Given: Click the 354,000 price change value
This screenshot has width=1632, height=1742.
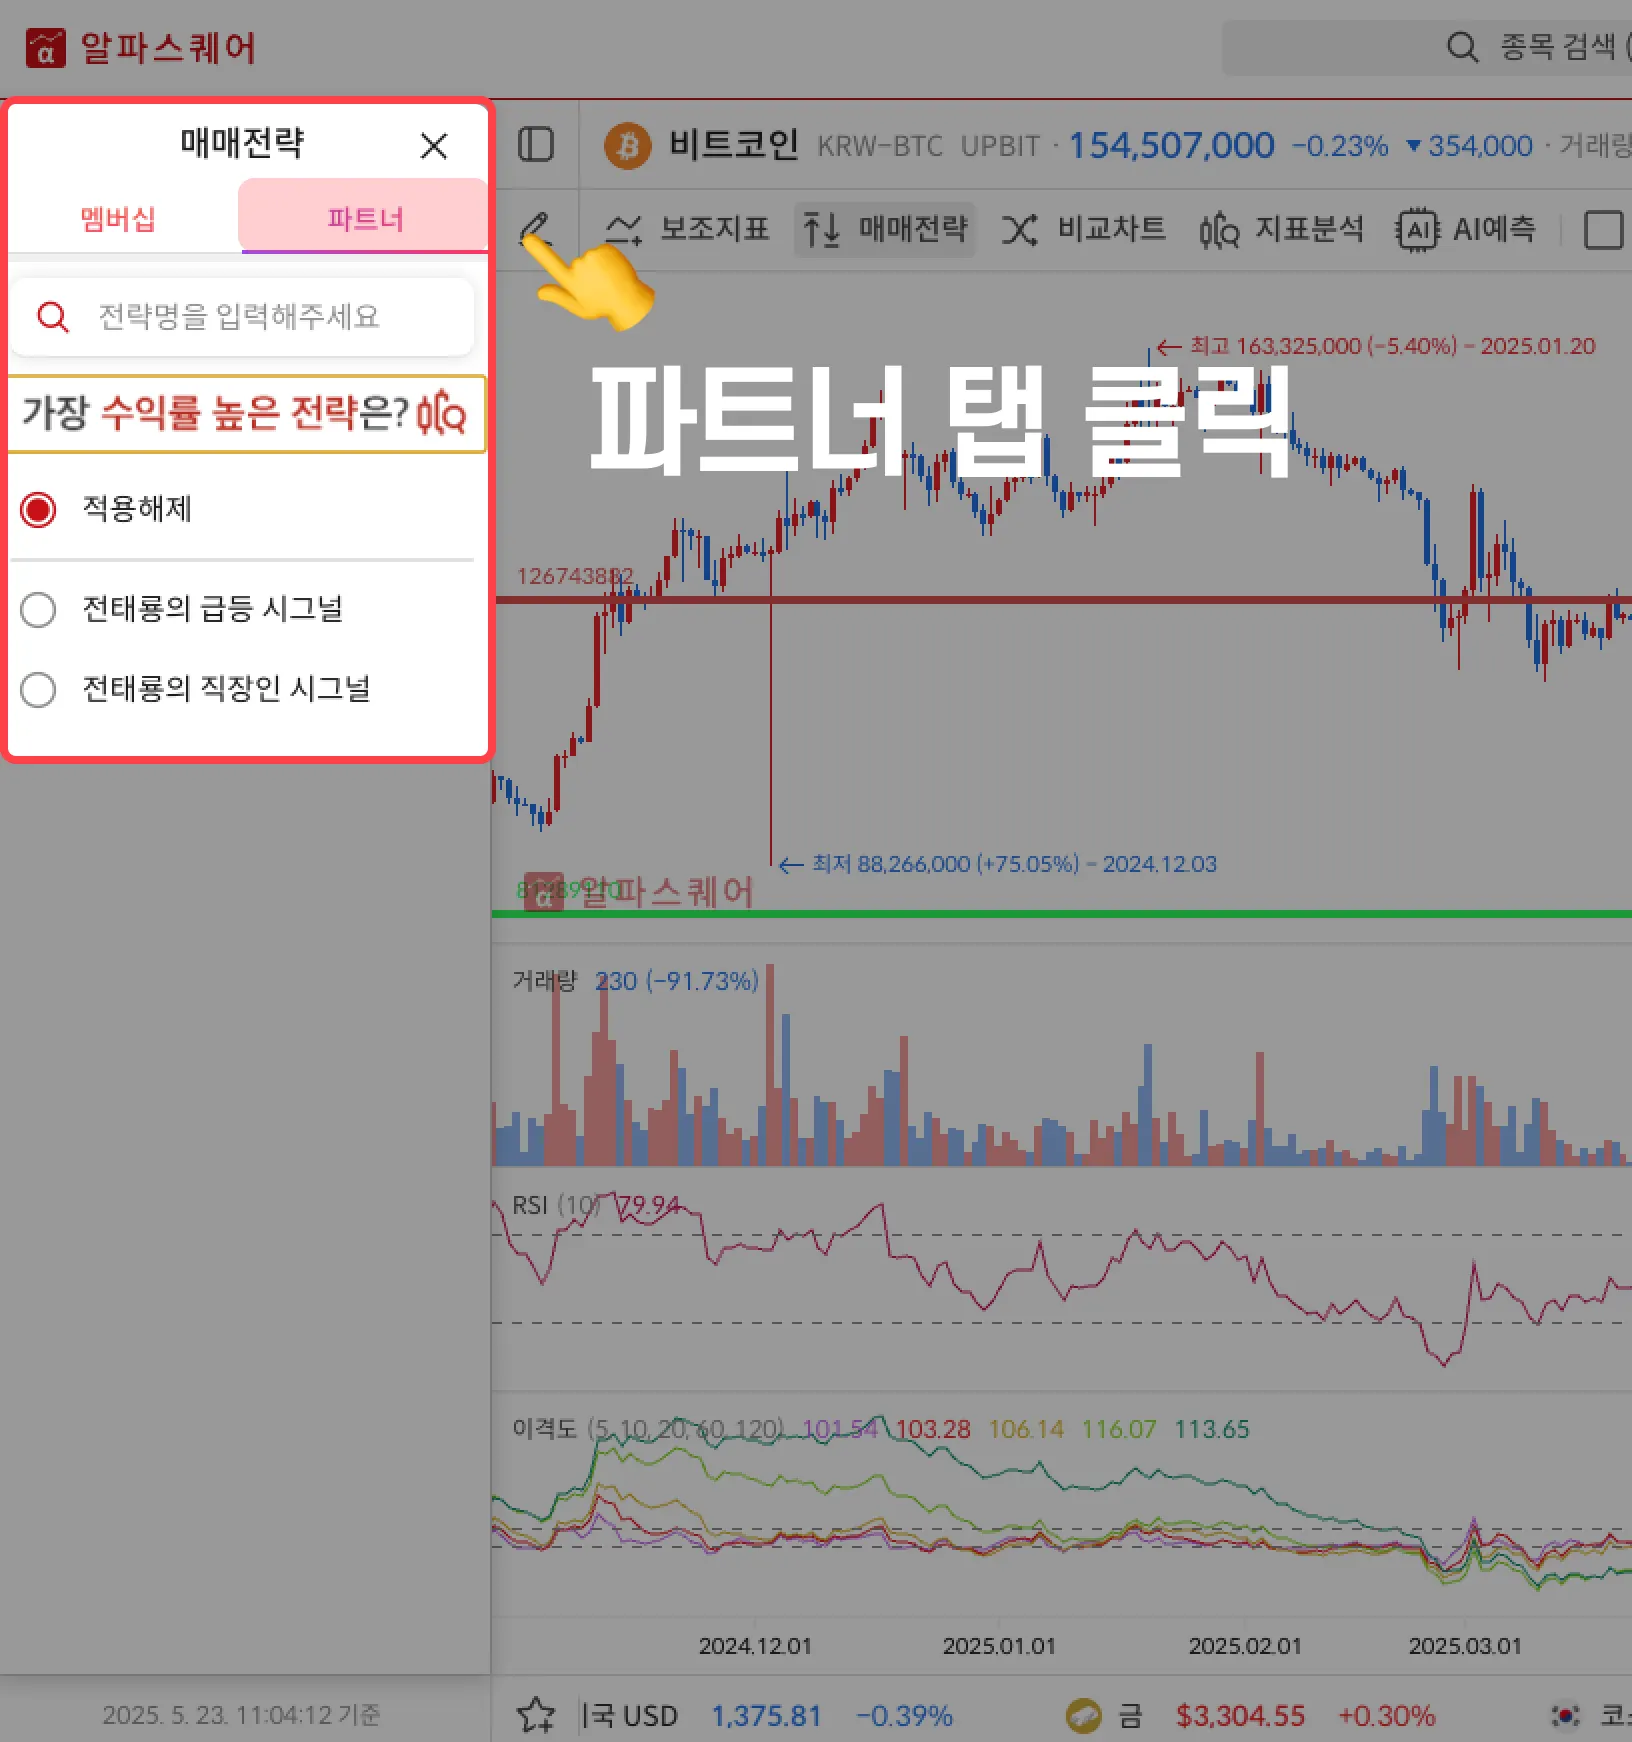Looking at the screenshot, I should tap(1480, 147).
